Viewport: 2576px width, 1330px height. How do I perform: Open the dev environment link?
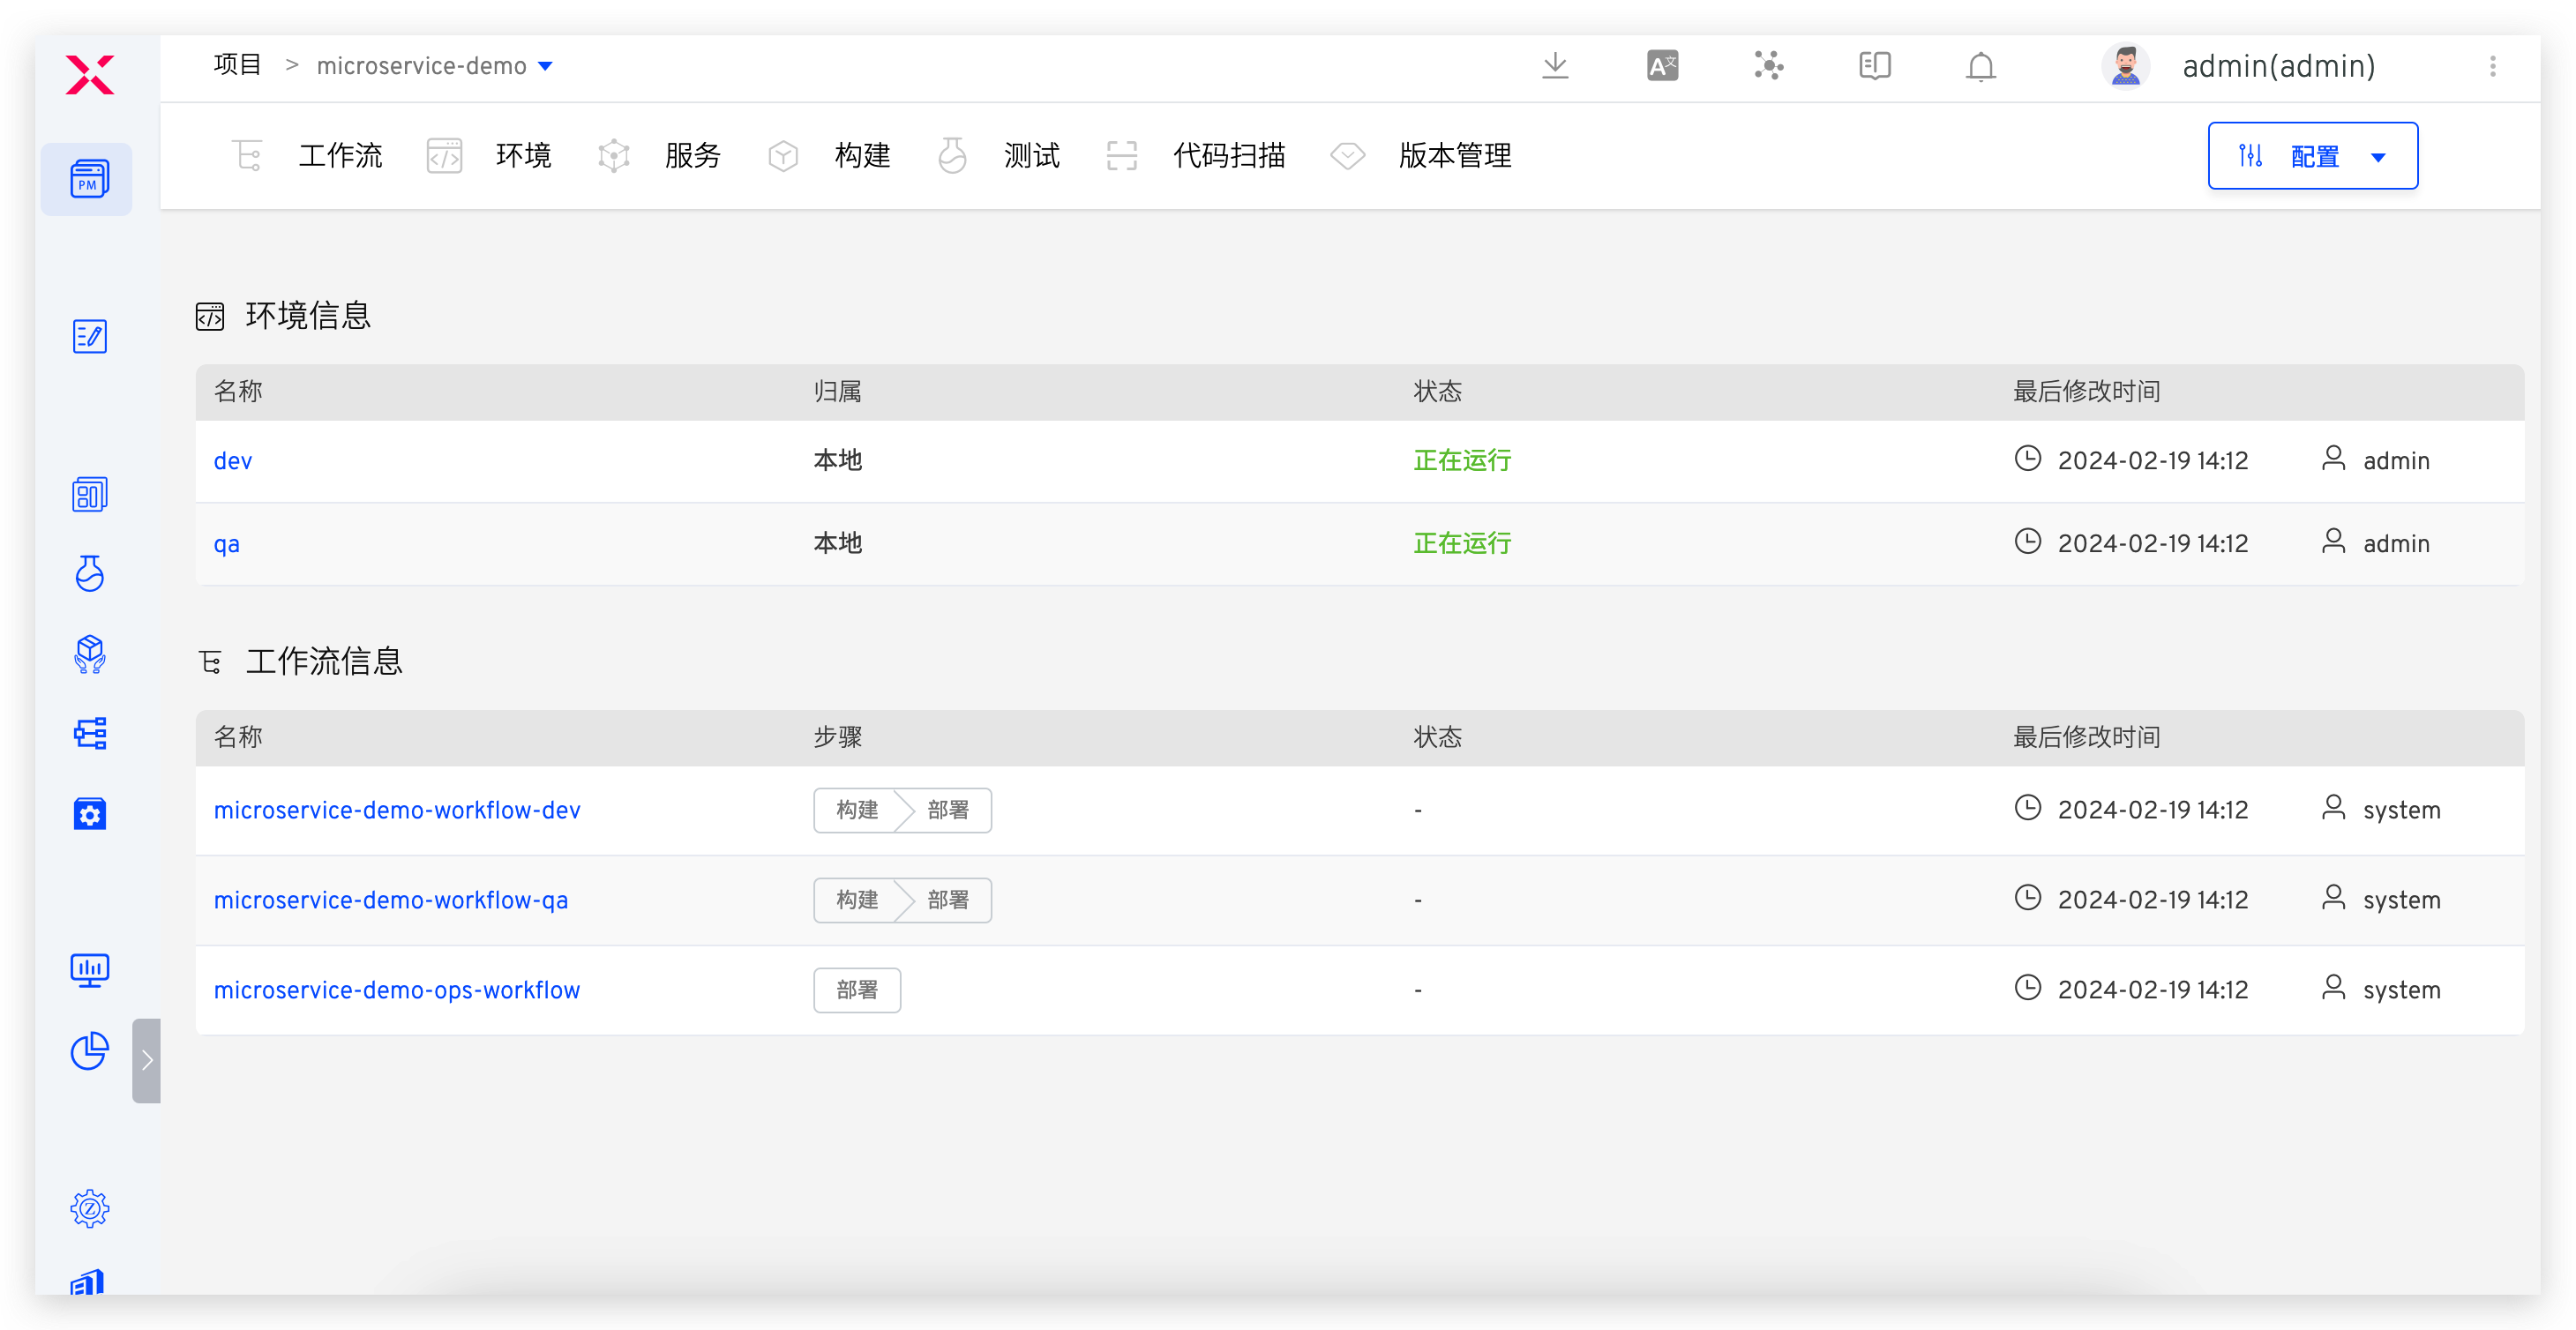pyautogui.click(x=232, y=461)
